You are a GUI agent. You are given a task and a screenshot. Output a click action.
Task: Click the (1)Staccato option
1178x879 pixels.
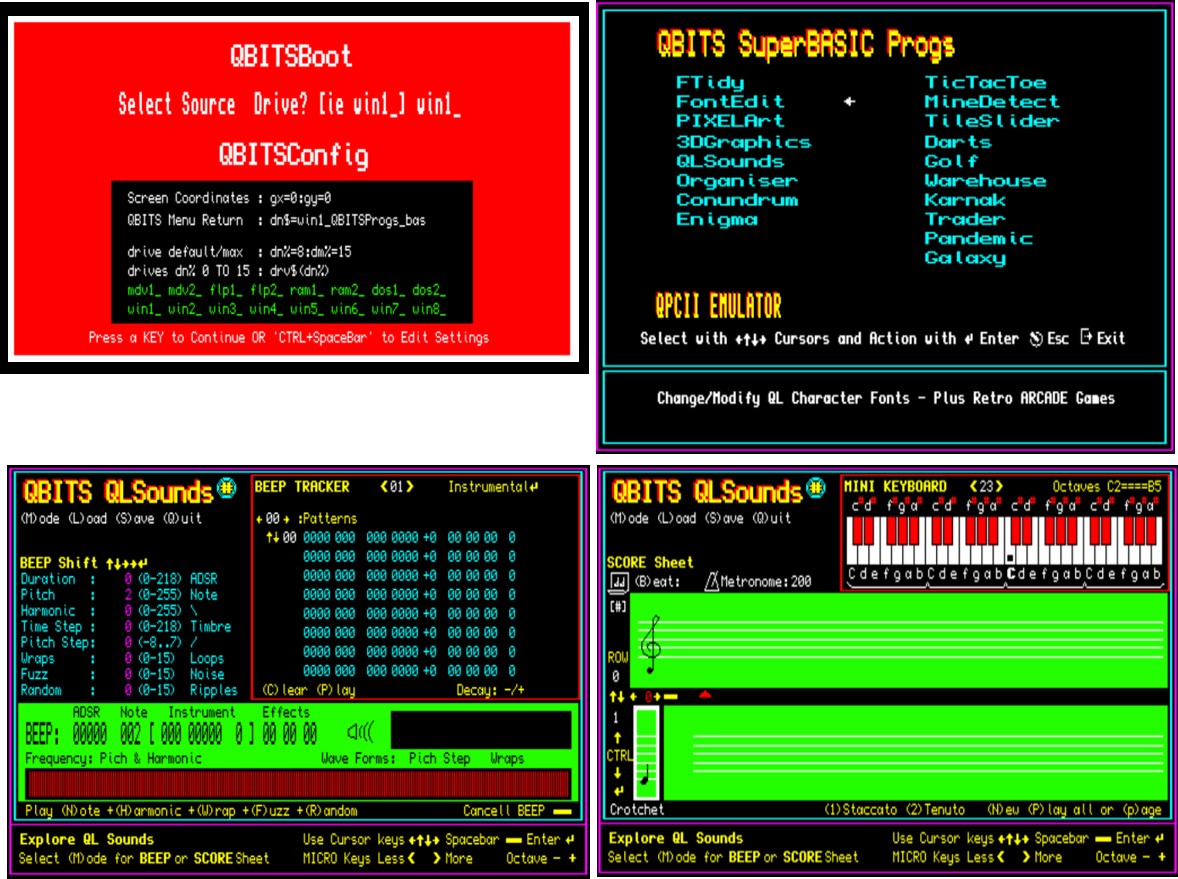[x=861, y=810]
